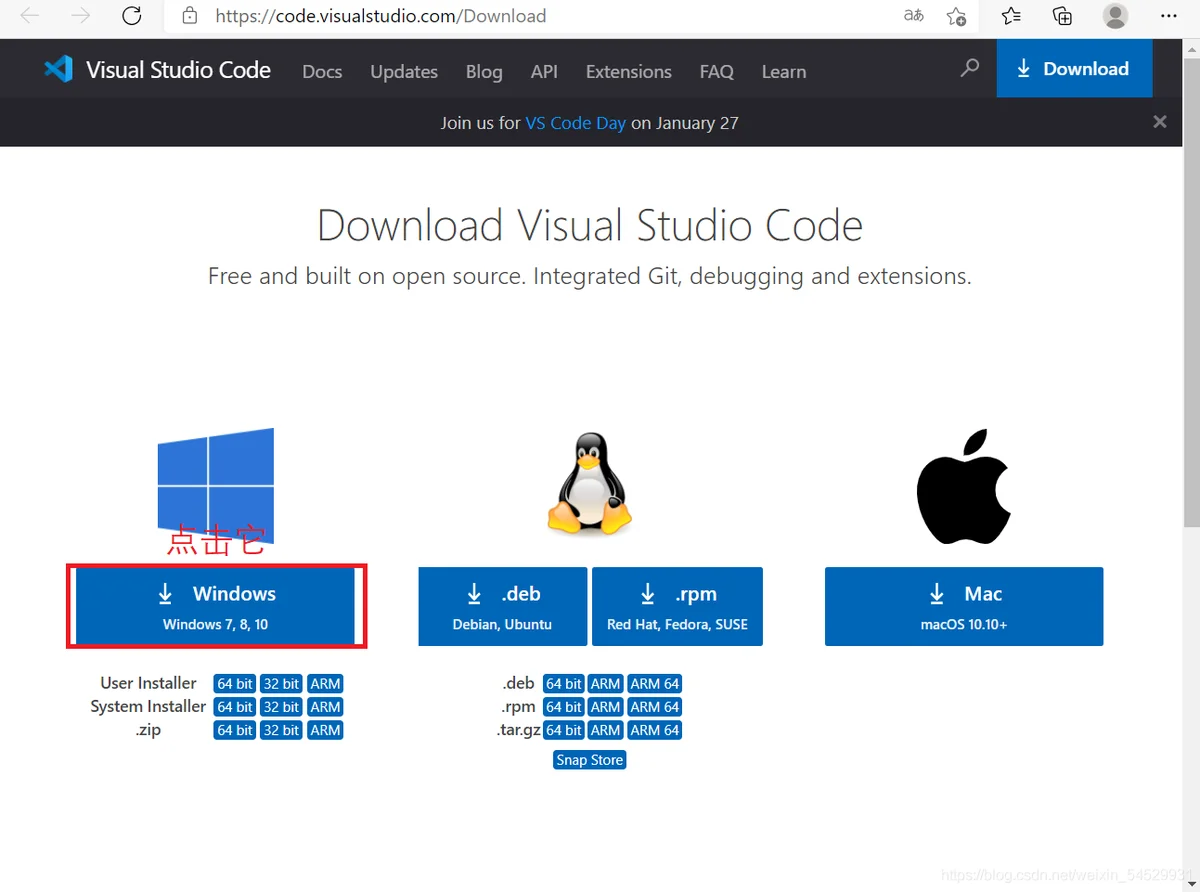Click the Snap Store link
Image resolution: width=1200 pixels, height=892 pixels.
(590, 760)
